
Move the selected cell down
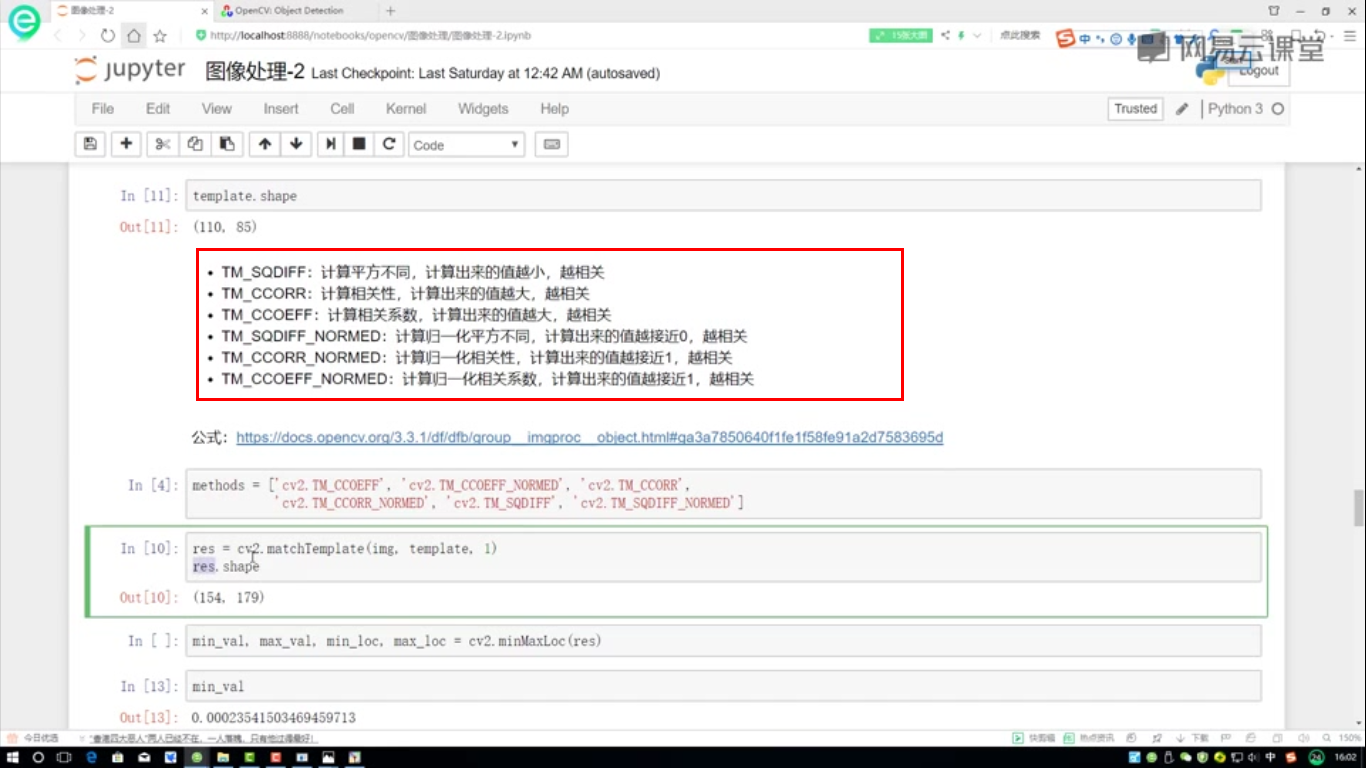click(x=296, y=144)
